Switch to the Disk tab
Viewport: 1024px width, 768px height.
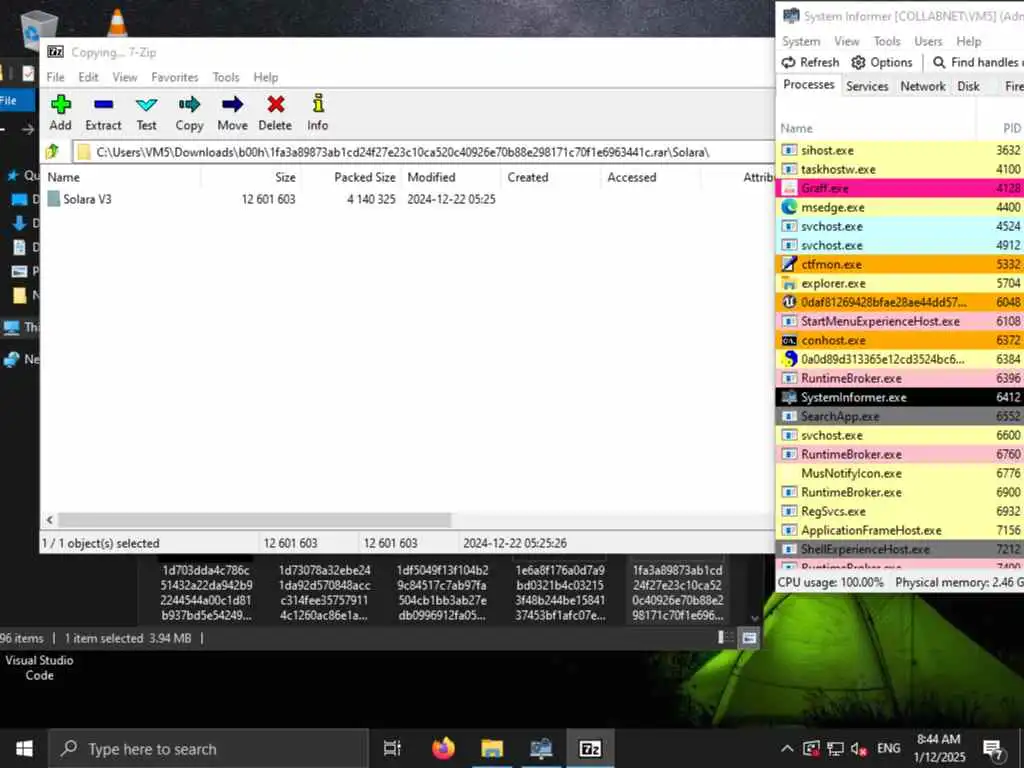pyautogui.click(x=968, y=86)
